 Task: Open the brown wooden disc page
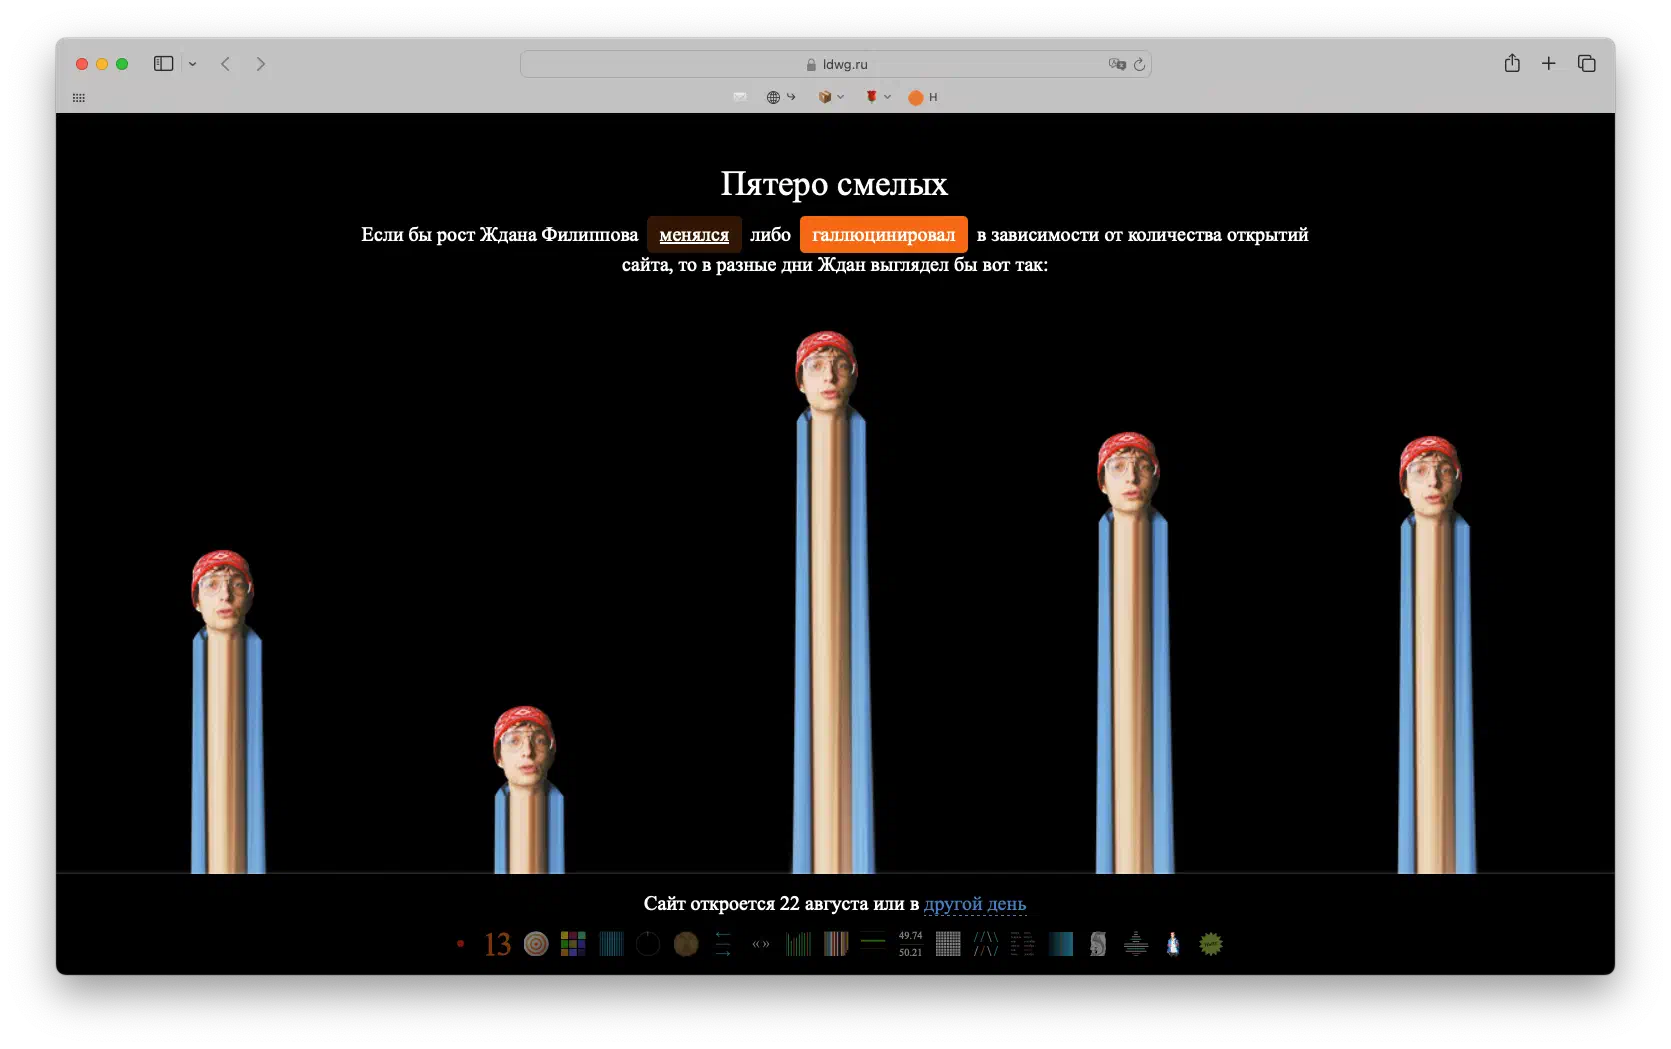tap(686, 944)
